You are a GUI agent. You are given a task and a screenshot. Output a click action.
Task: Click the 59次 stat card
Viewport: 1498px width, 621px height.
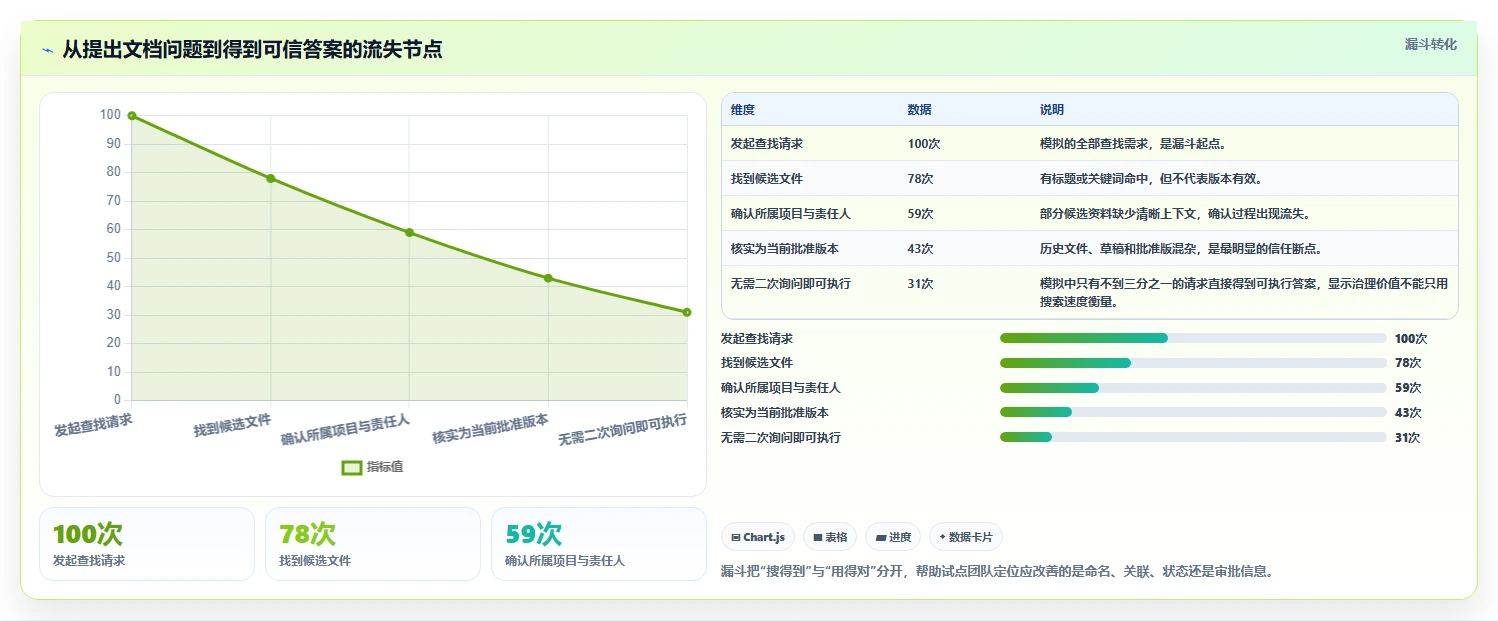click(x=599, y=544)
